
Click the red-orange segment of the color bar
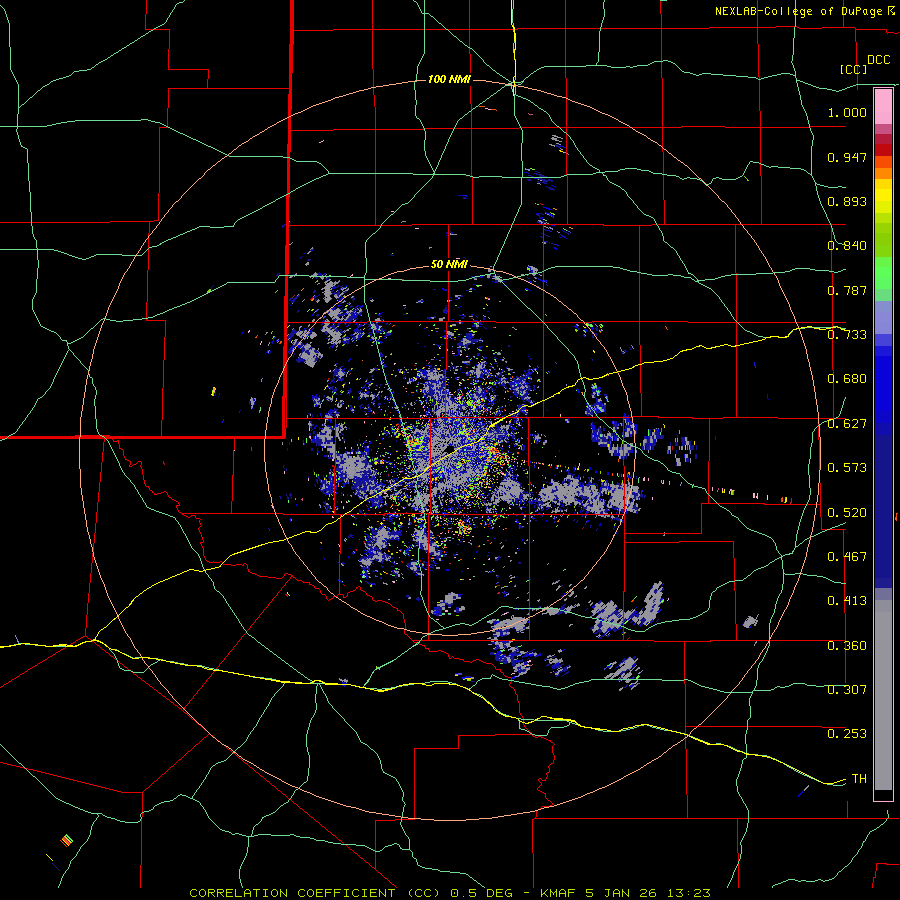pyautogui.click(x=883, y=161)
